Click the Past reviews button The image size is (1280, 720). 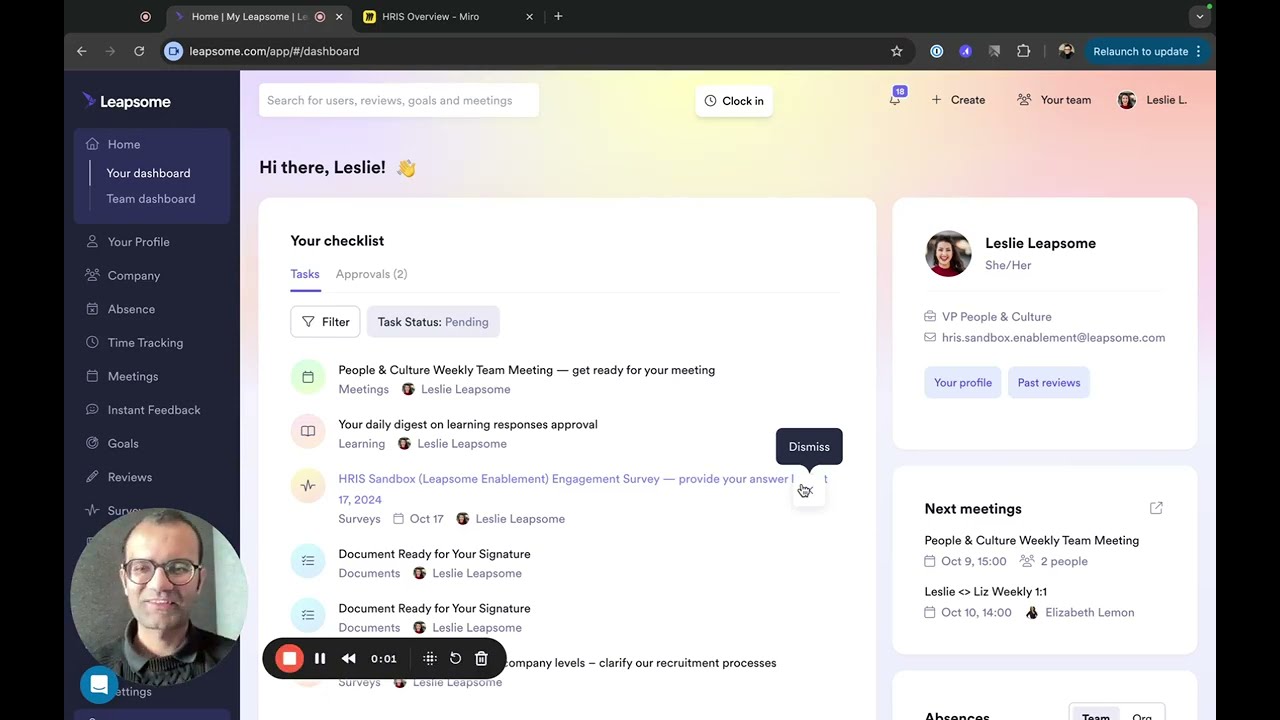tap(1049, 383)
